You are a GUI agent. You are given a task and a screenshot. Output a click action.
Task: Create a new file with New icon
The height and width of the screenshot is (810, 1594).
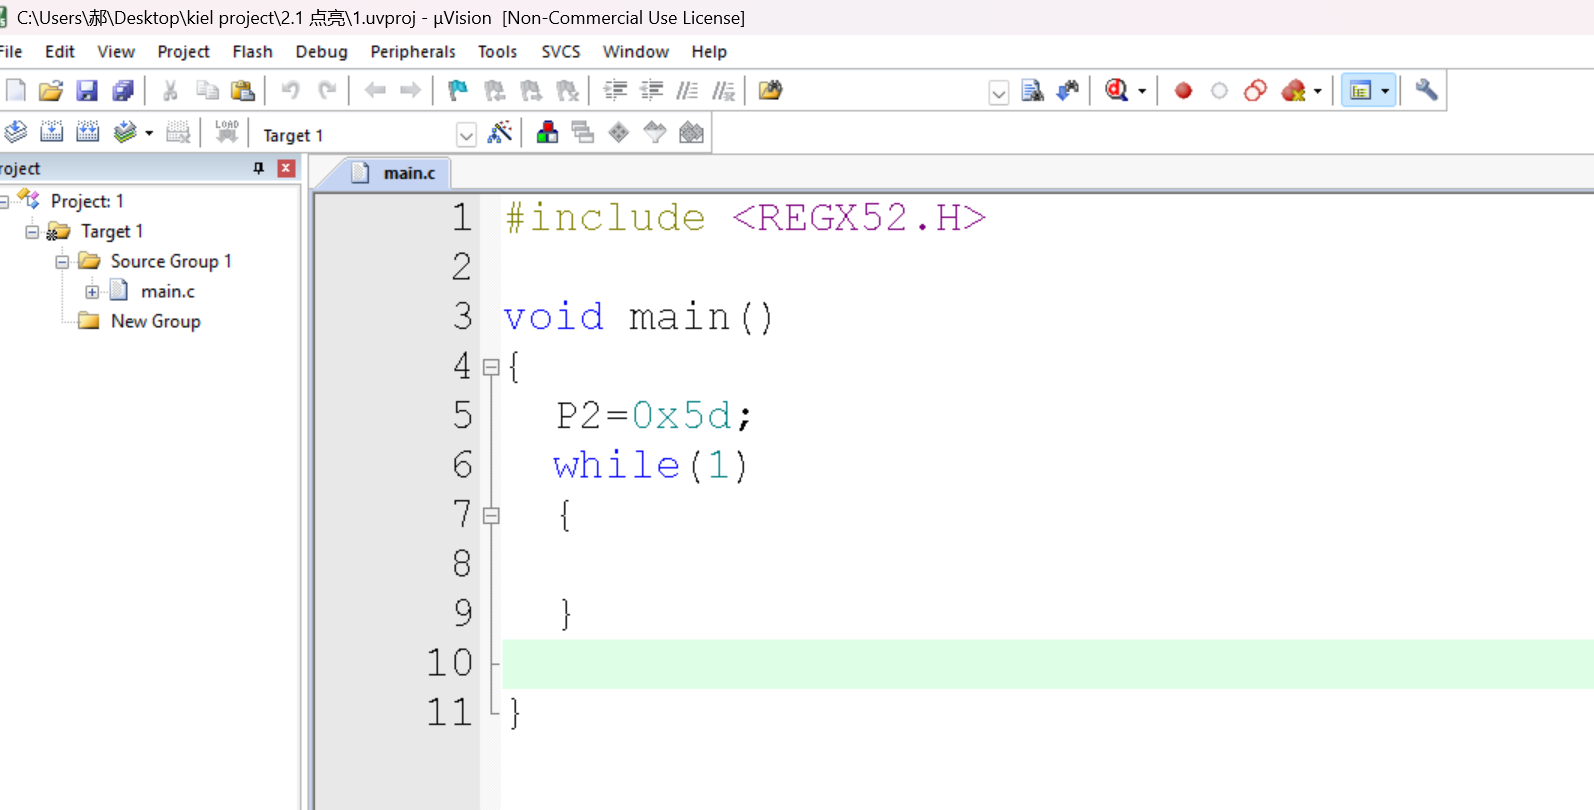[16, 91]
